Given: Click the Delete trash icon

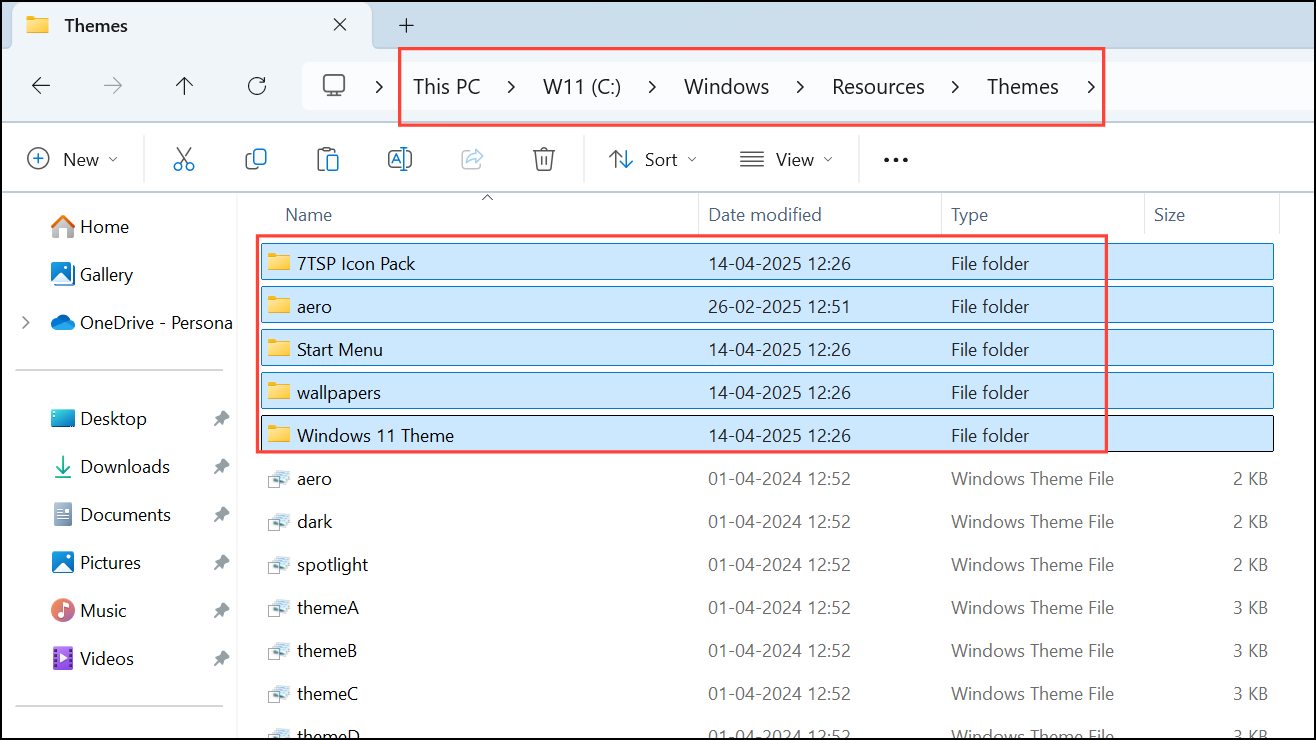Looking at the screenshot, I should click(x=544, y=159).
